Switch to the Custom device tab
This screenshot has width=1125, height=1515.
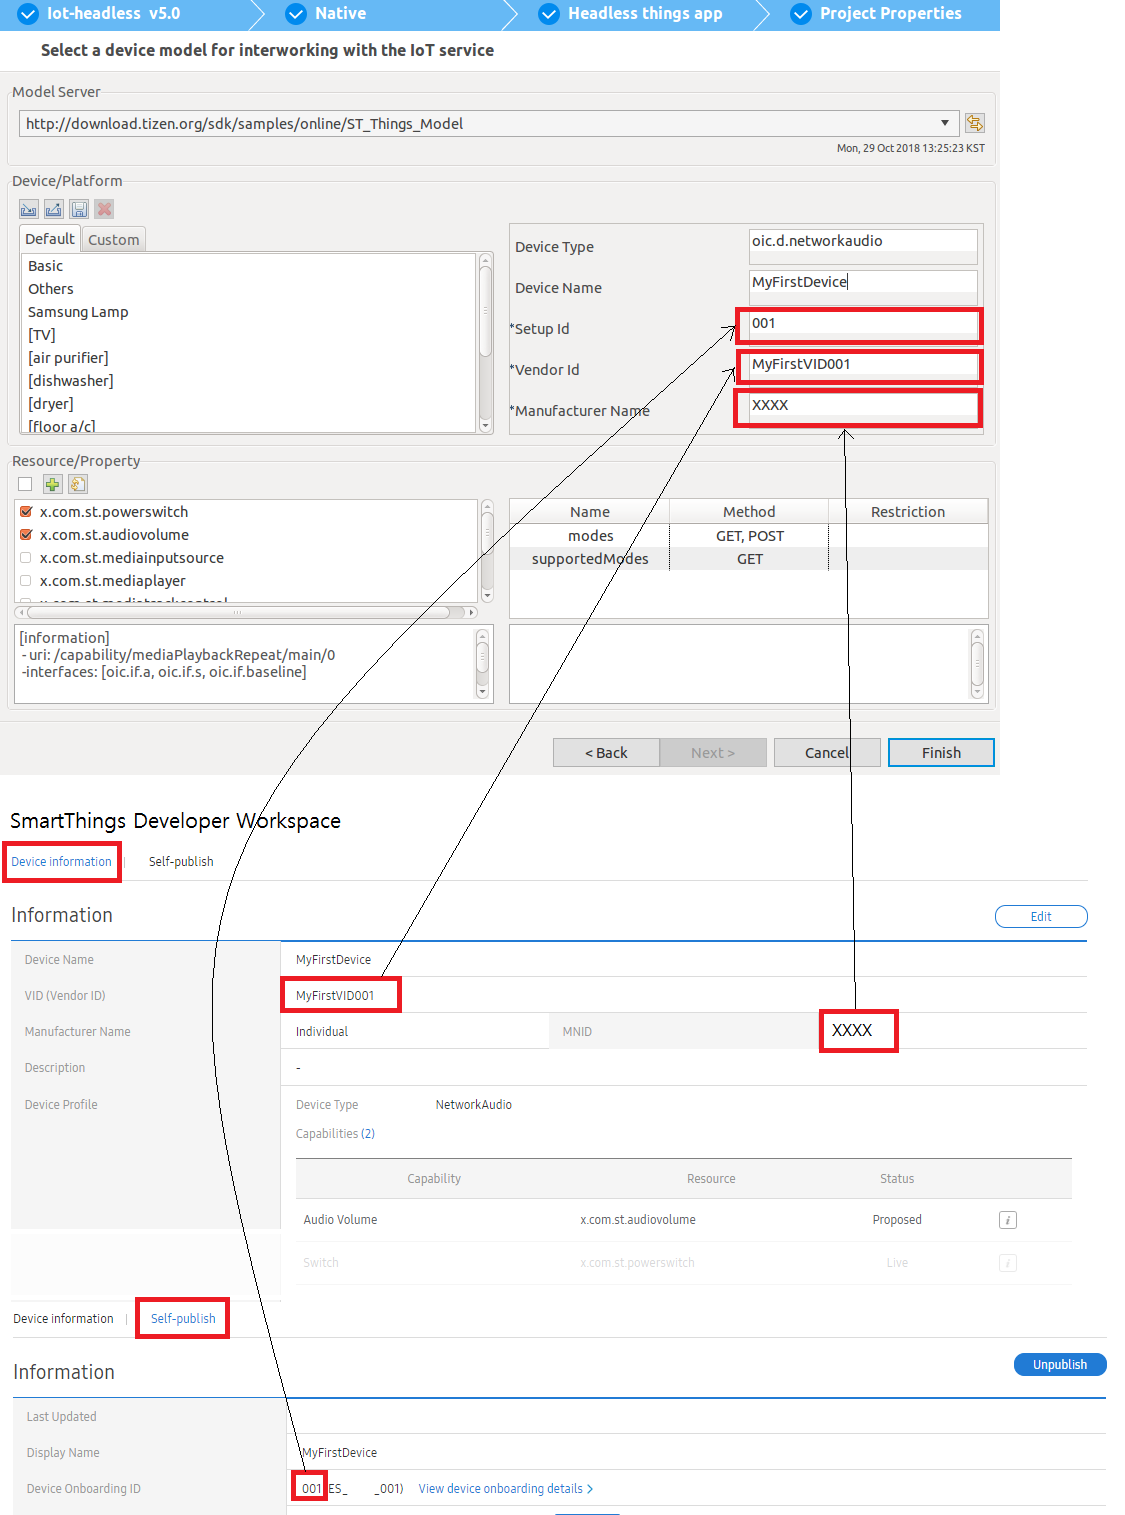click(x=113, y=240)
